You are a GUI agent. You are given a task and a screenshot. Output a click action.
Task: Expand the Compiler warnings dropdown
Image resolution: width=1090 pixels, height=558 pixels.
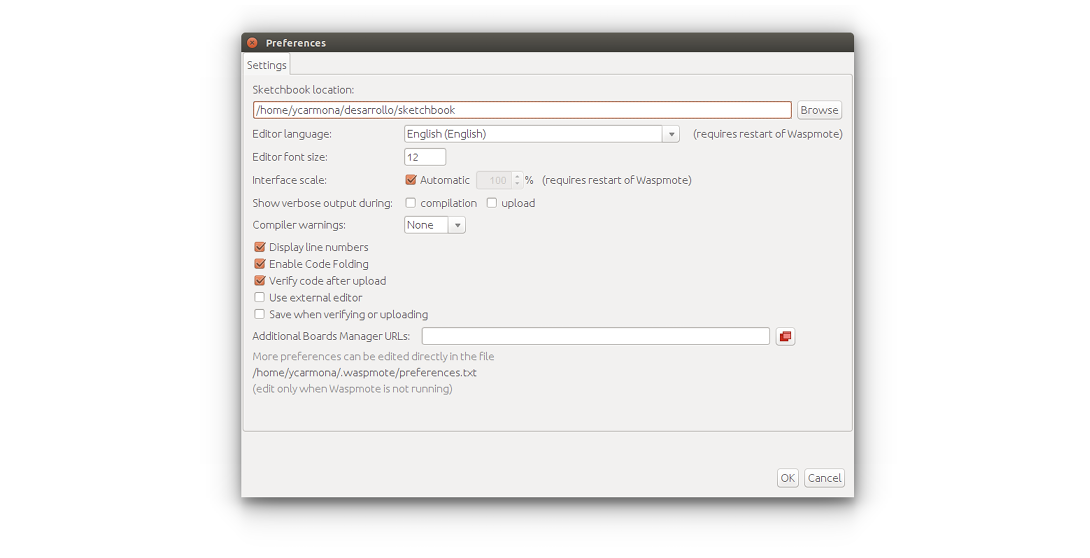tap(434, 225)
